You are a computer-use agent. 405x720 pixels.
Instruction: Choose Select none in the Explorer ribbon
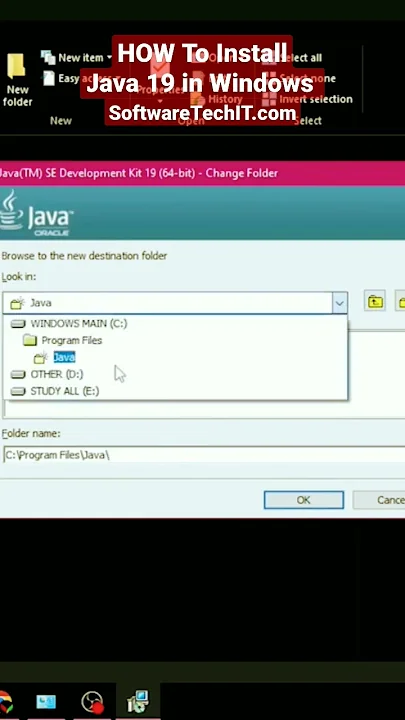[301, 79]
